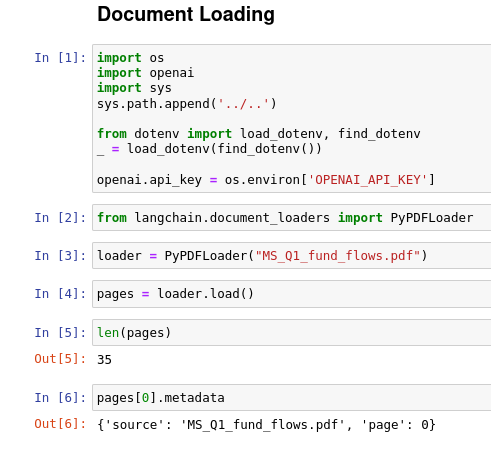Select the In [5] prompt label

pyautogui.click(x=60, y=333)
